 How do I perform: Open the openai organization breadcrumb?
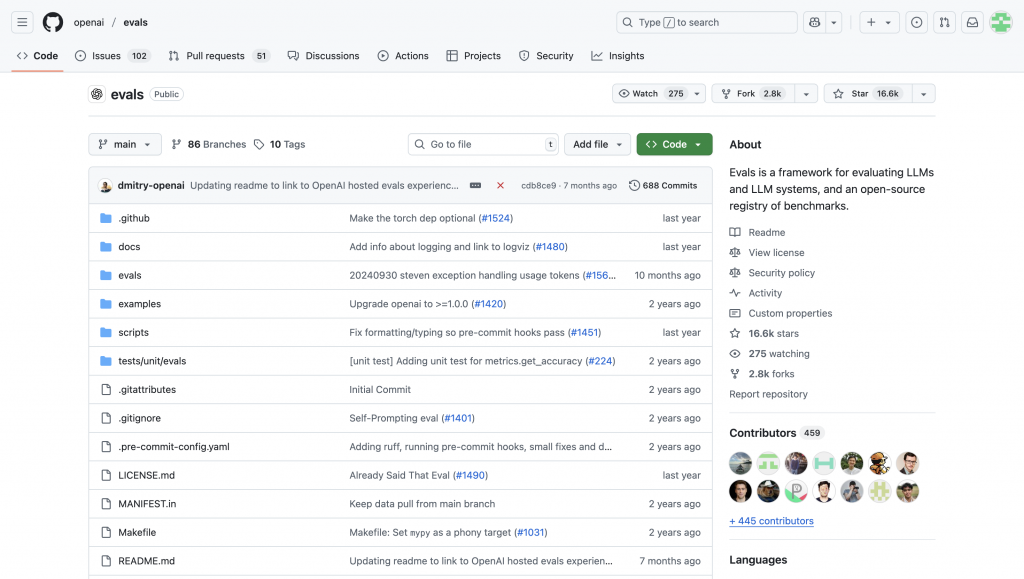point(89,22)
